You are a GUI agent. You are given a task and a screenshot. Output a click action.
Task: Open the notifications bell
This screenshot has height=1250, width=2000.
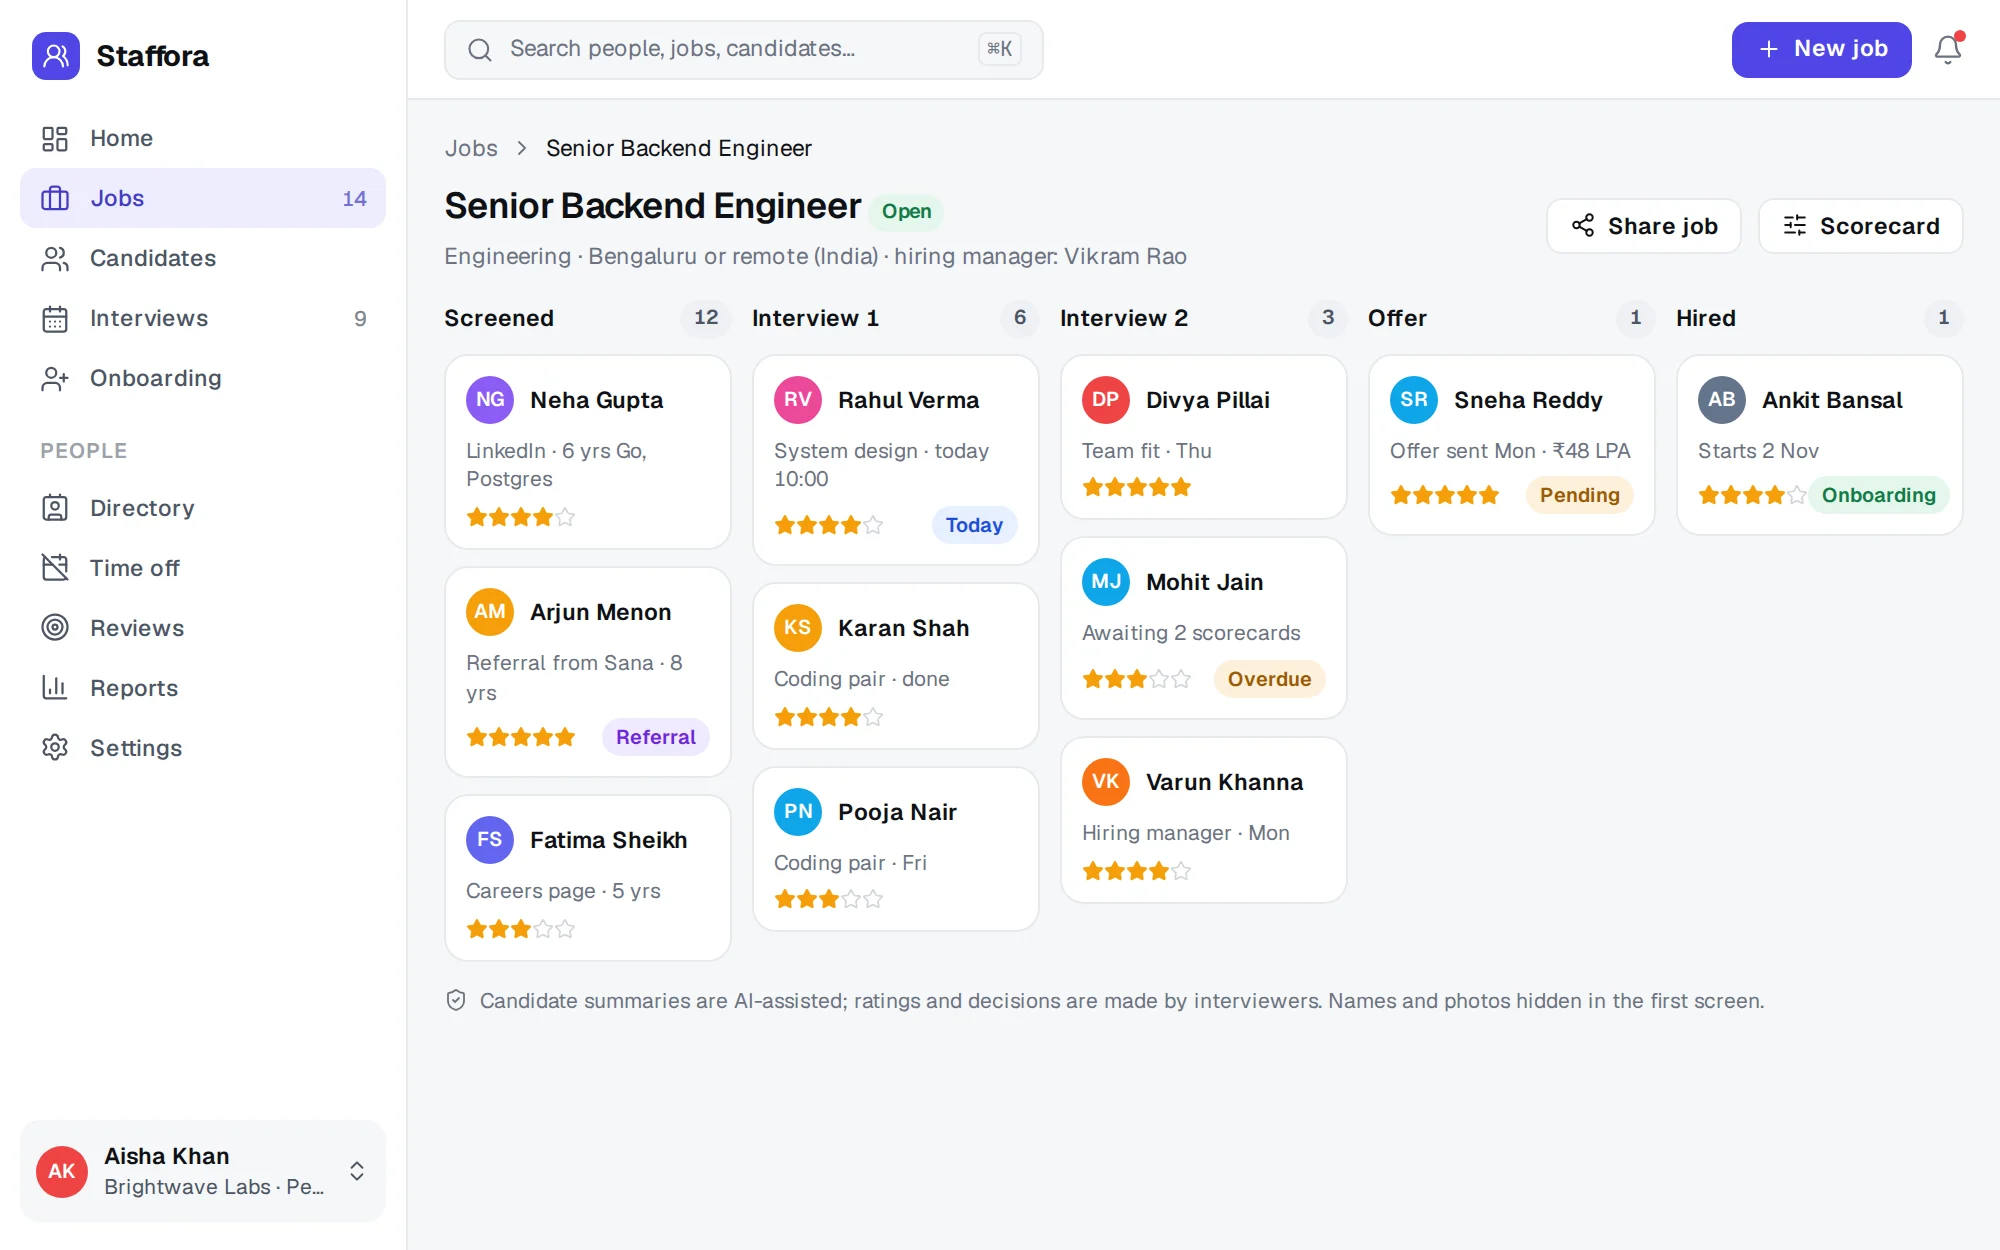pyautogui.click(x=1948, y=49)
